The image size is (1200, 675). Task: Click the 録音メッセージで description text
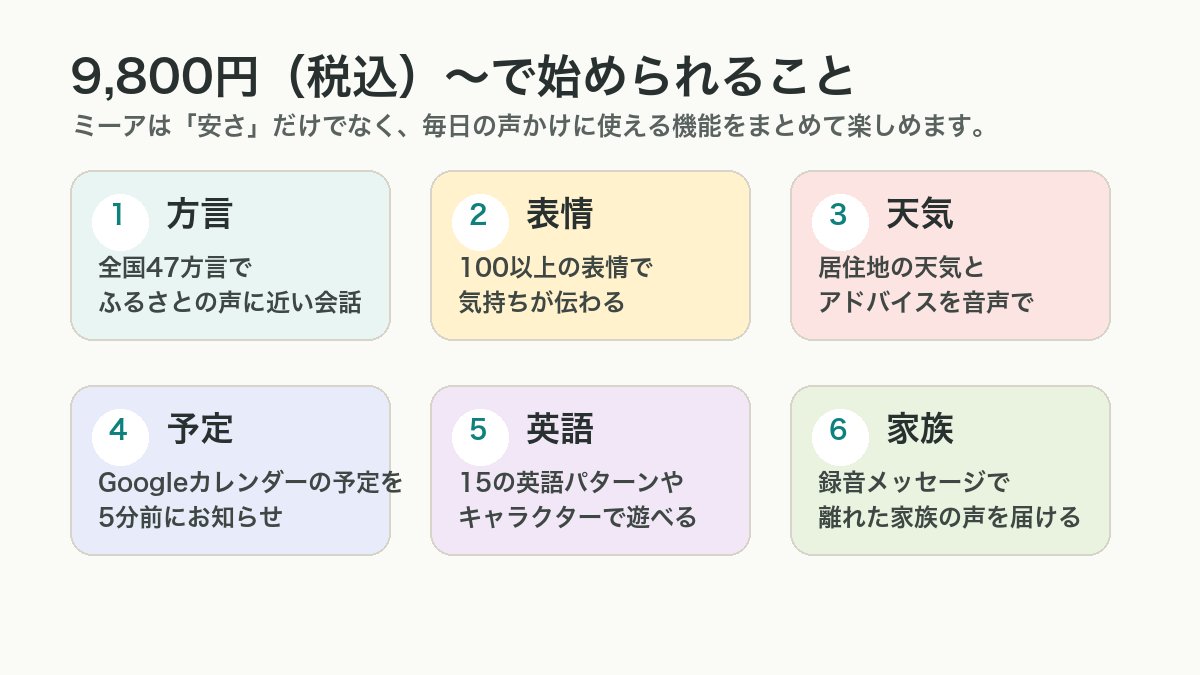click(914, 483)
